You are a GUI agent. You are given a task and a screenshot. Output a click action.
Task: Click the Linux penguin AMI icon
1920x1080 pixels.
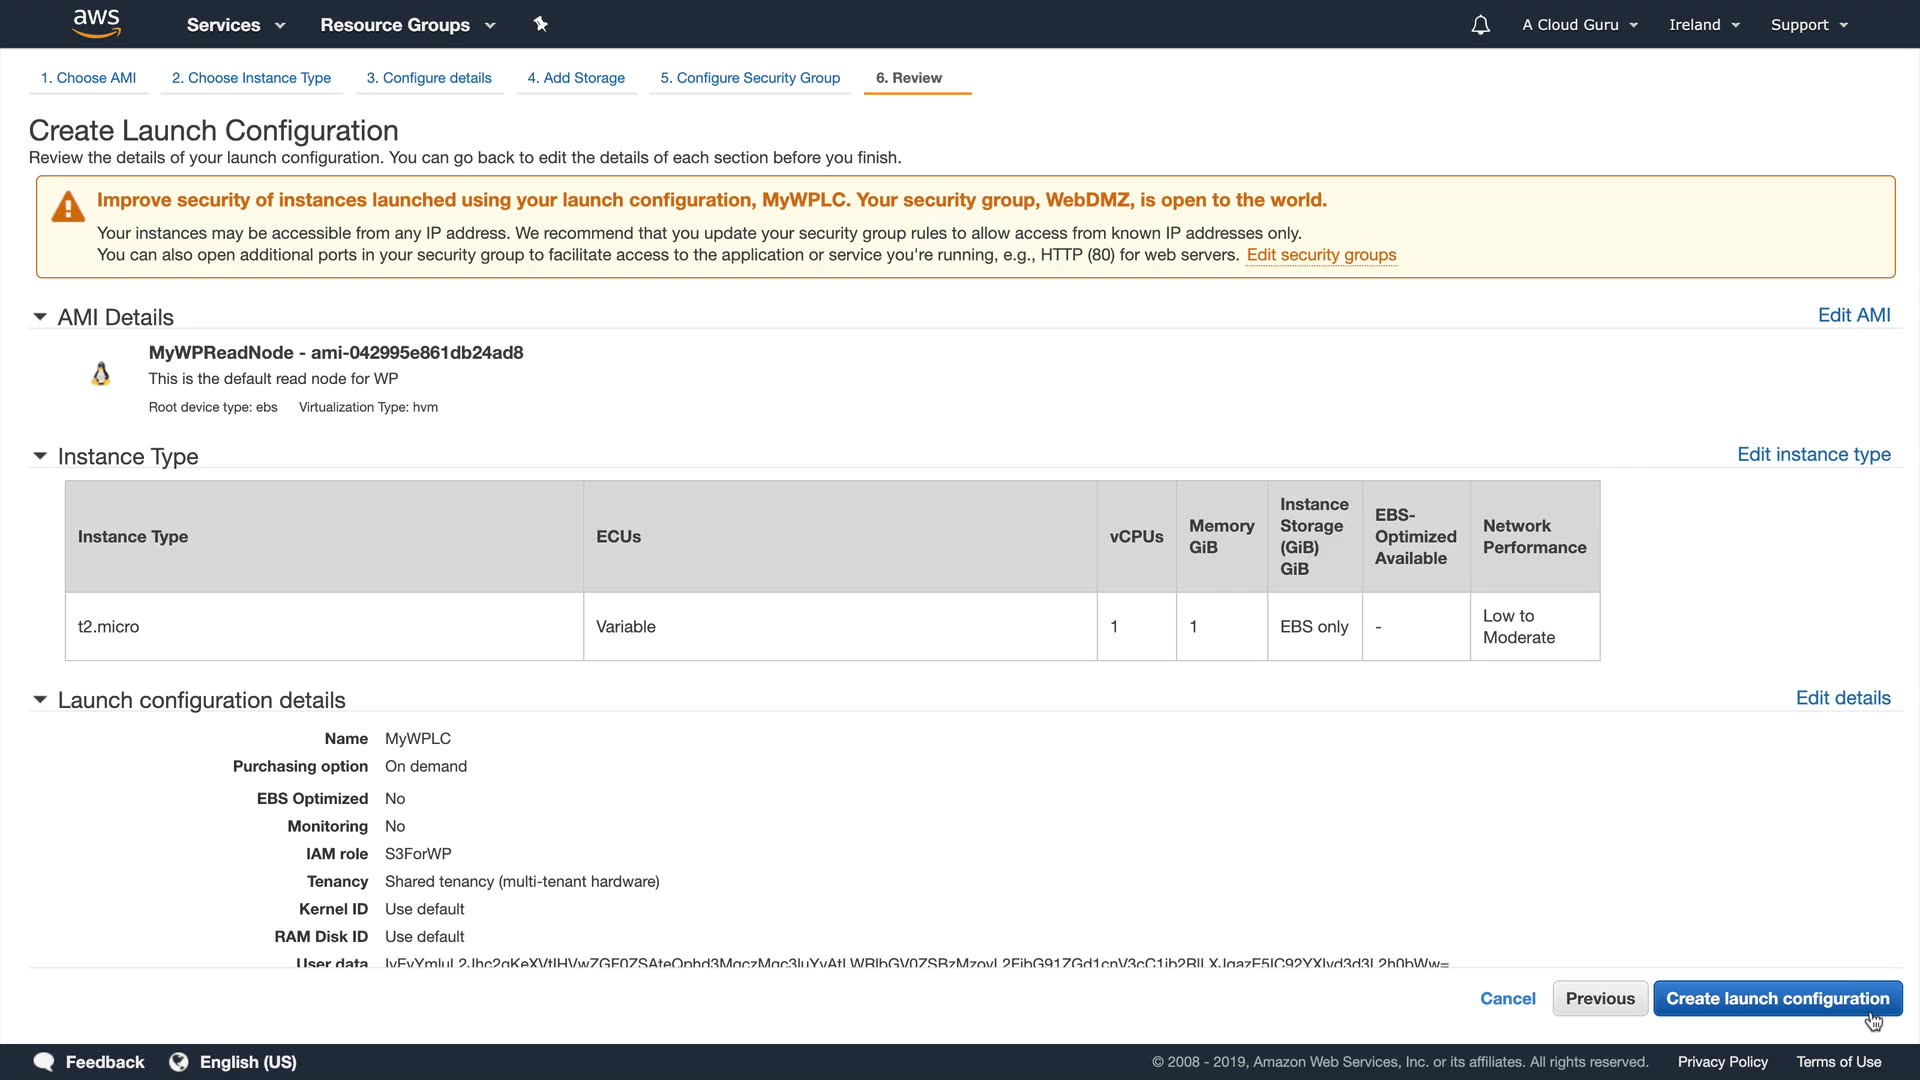tap(100, 374)
